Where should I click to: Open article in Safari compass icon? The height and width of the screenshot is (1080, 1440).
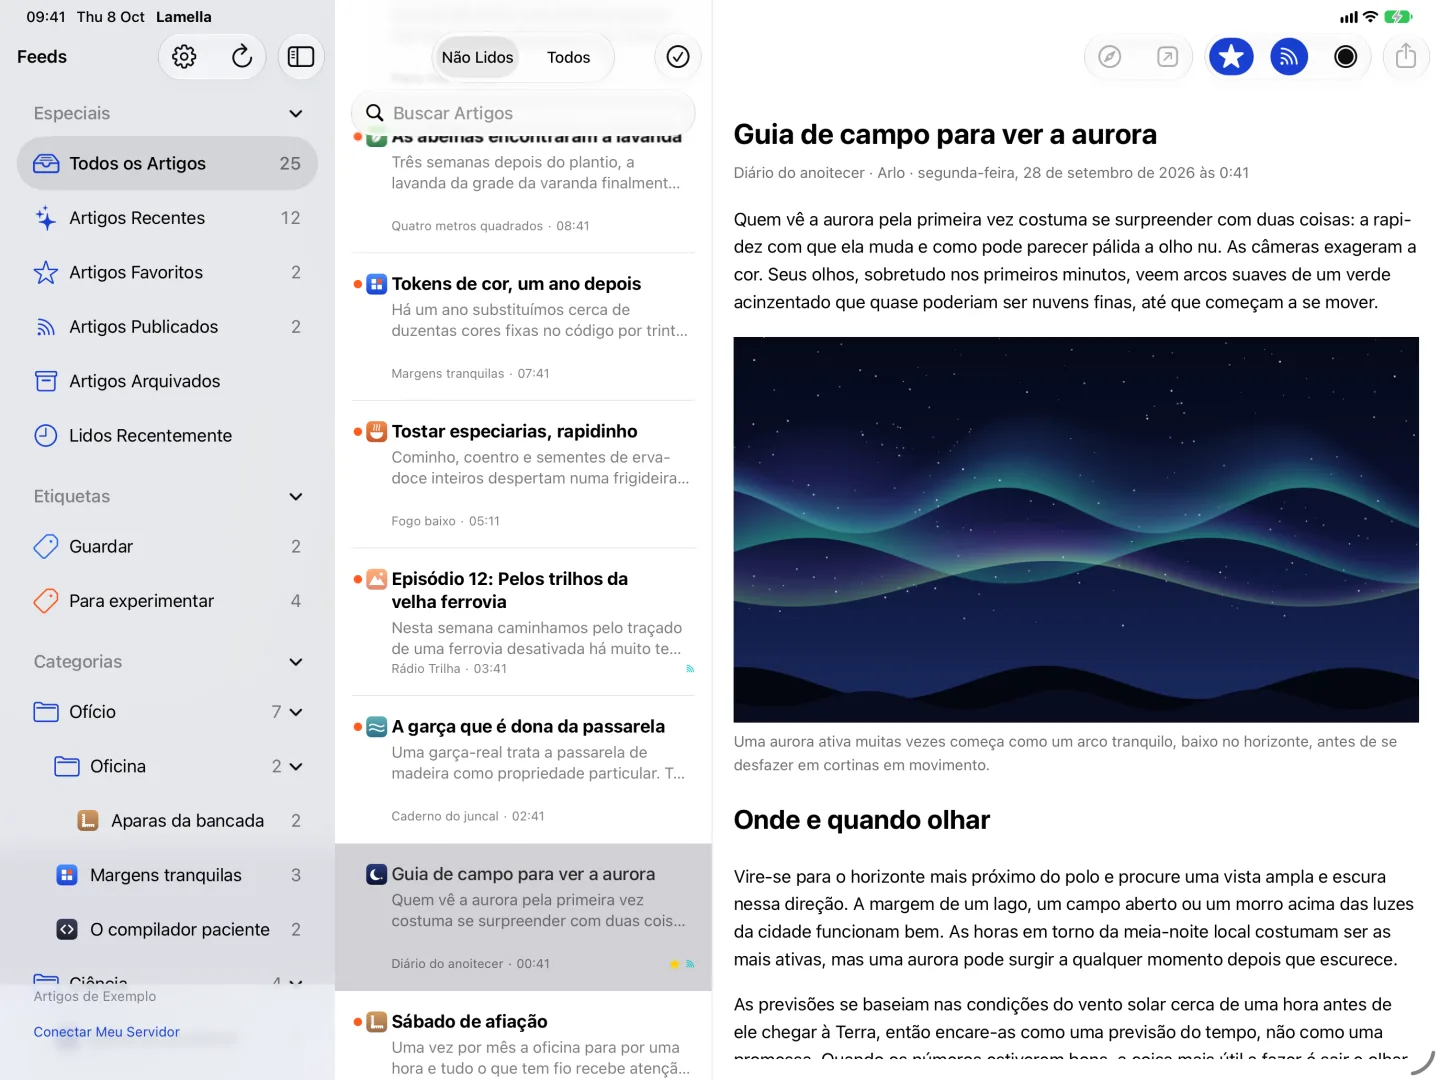(1109, 57)
